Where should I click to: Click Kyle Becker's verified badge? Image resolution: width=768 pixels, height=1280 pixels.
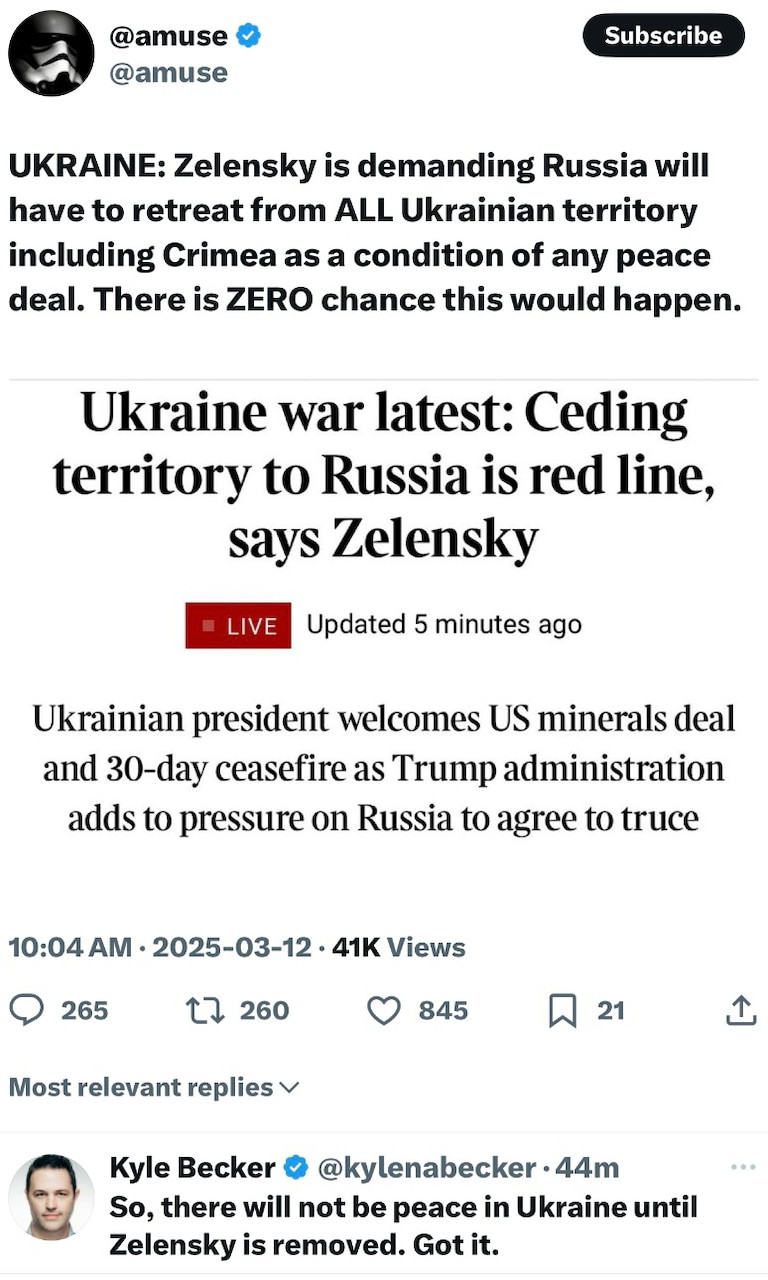tap(296, 1167)
